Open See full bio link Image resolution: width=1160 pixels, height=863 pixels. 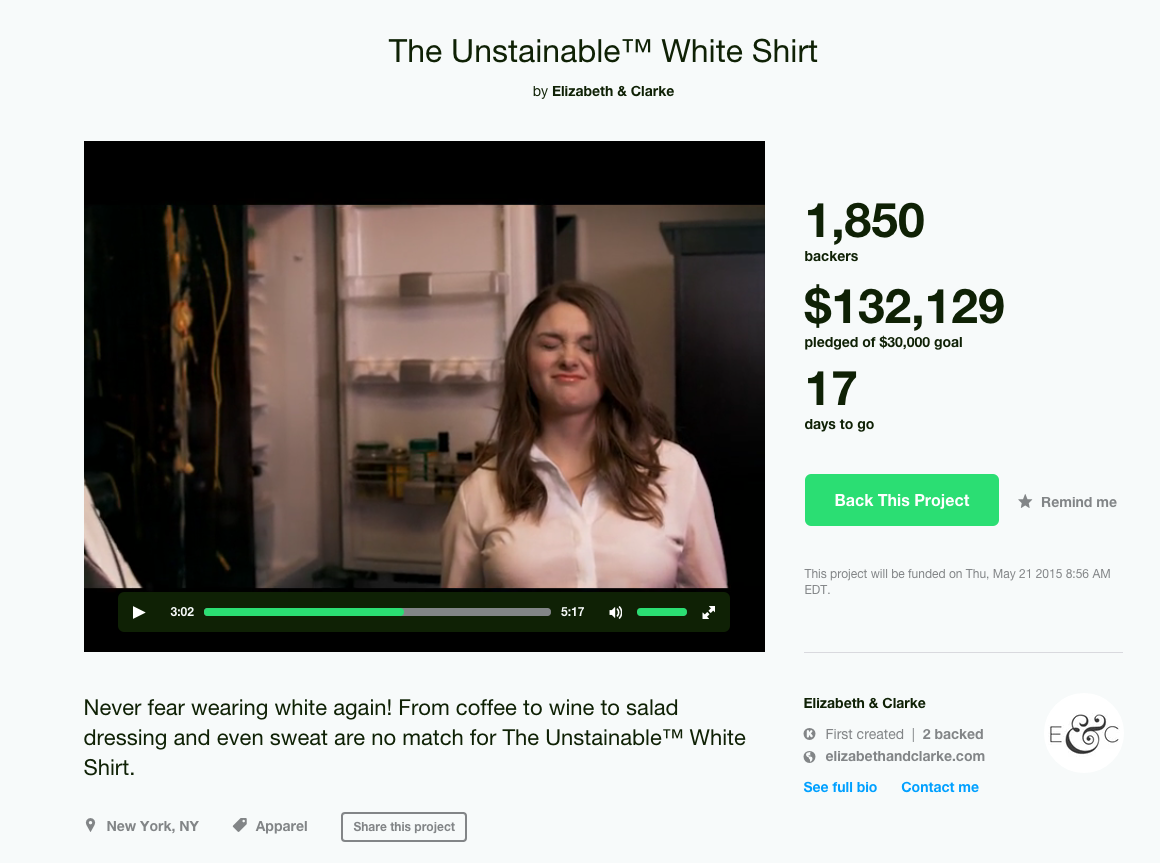point(840,787)
